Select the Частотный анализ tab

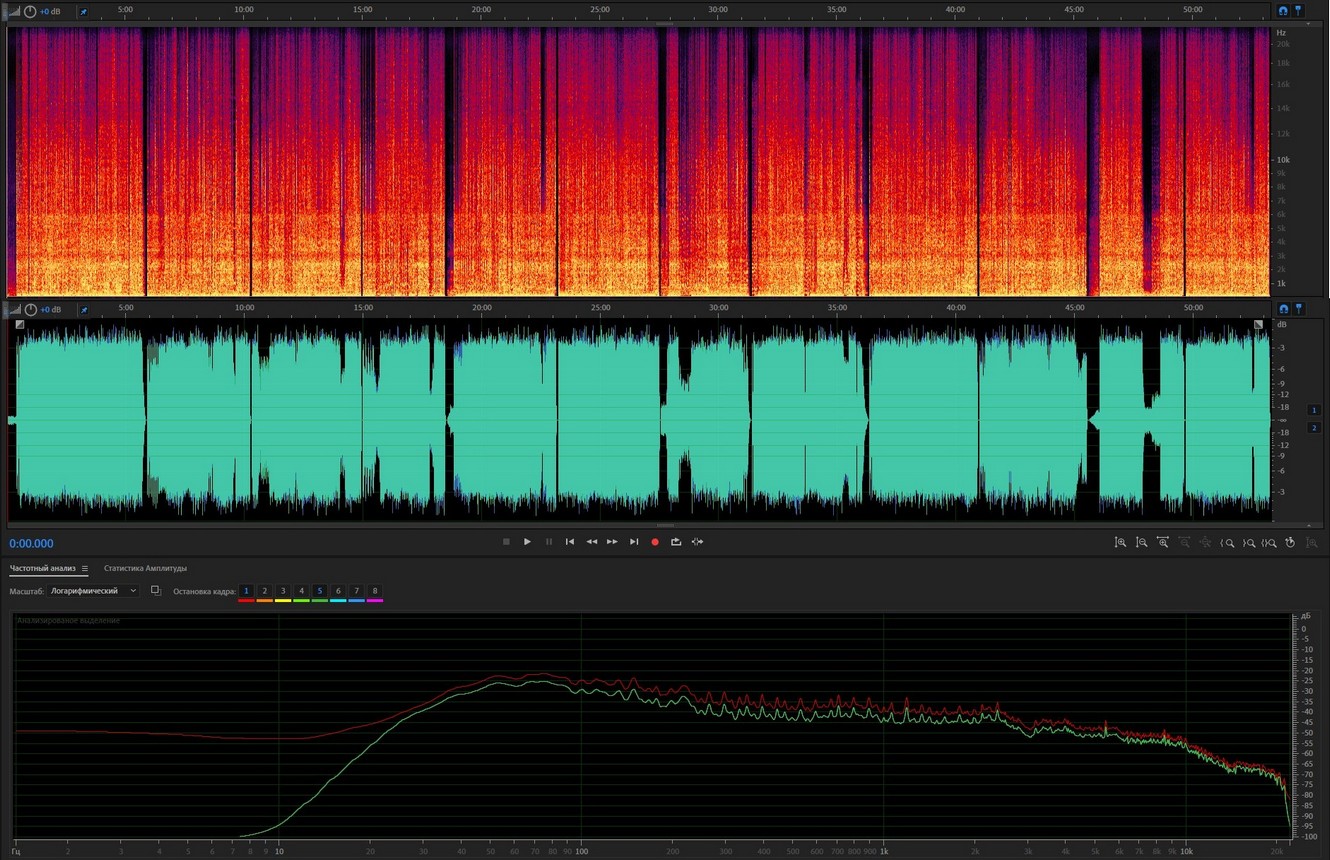point(43,568)
